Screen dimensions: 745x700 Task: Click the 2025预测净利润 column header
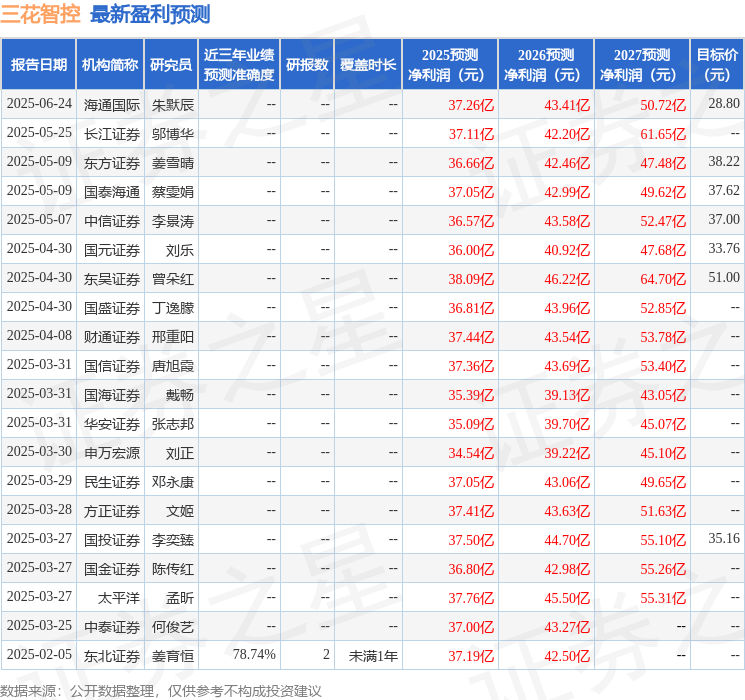[x=450, y=65]
